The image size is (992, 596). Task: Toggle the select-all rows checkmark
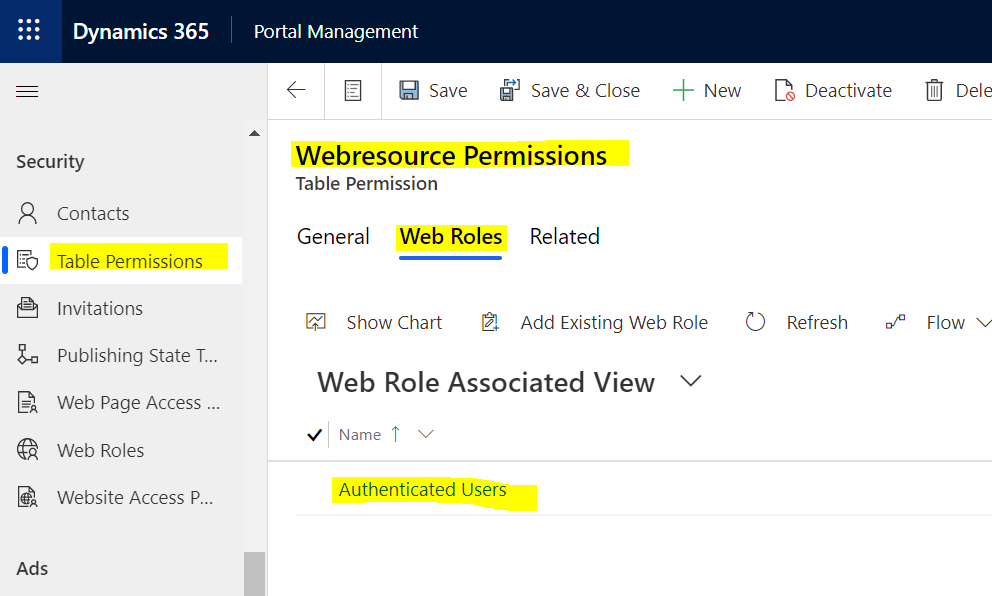point(314,434)
